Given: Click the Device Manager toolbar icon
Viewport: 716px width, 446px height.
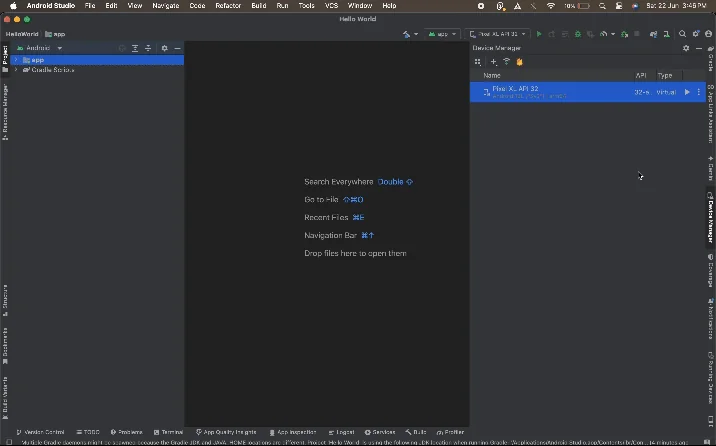Looking at the screenshot, I should point(667,34).
